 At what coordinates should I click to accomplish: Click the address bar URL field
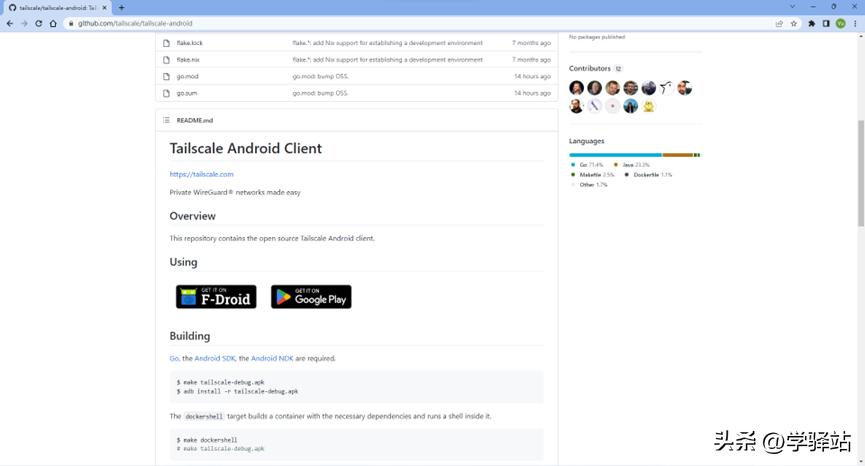click(x=419, y=24)
